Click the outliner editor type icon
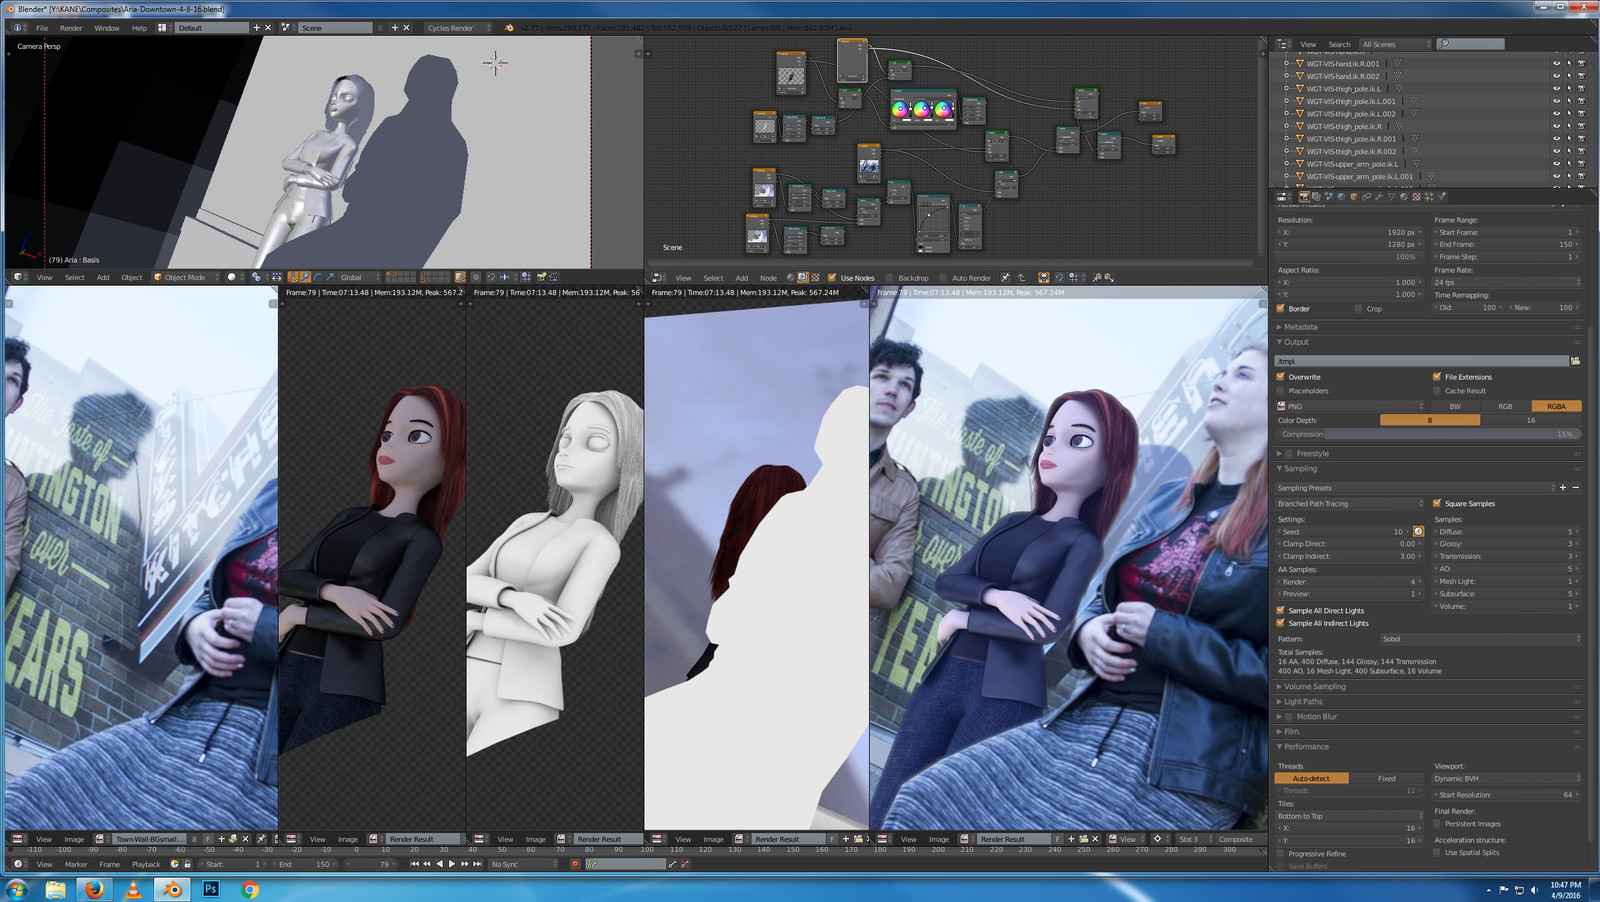The height and width of the screenshot is (902, 1600). [1283, 44]
